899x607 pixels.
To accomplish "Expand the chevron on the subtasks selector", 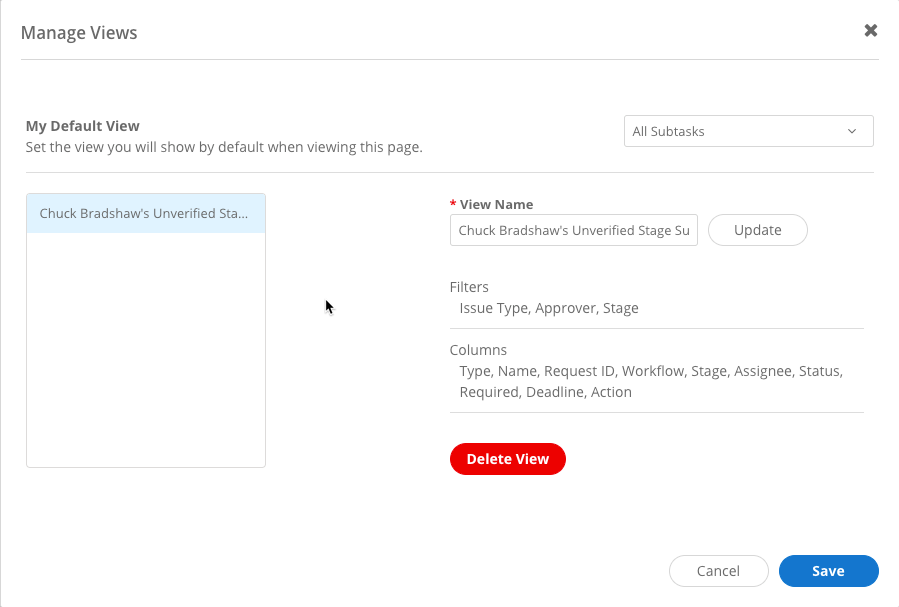I will pyautogui.click(x=852, y=131).
